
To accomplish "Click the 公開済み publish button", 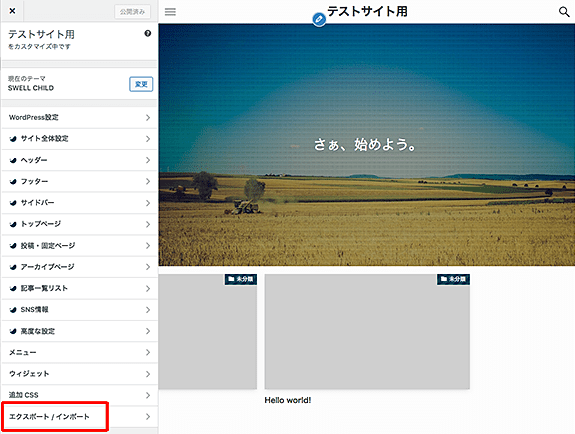I will coord(132,12).
